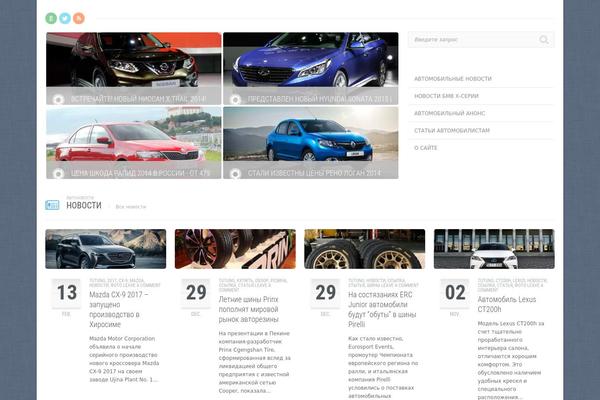600x400 pixels.
Task: Open the Pirelli rally wheels article thumbnail
Action: click(365, 249)
